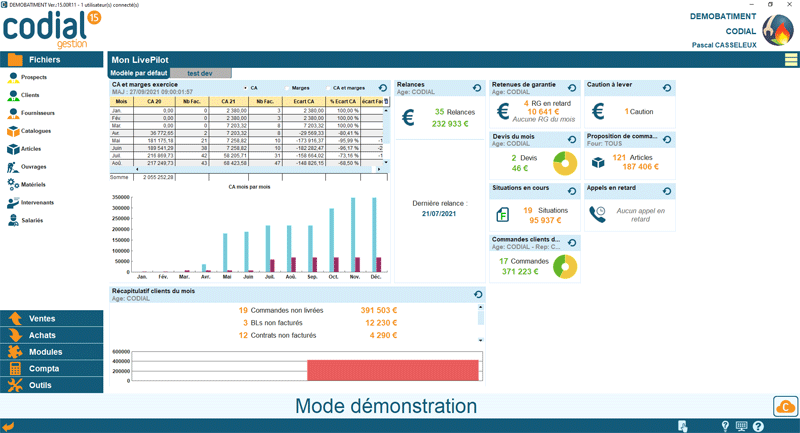Click the lightbulb tips icon in status bar
800x433 pixels.
(x=725, y=426)
